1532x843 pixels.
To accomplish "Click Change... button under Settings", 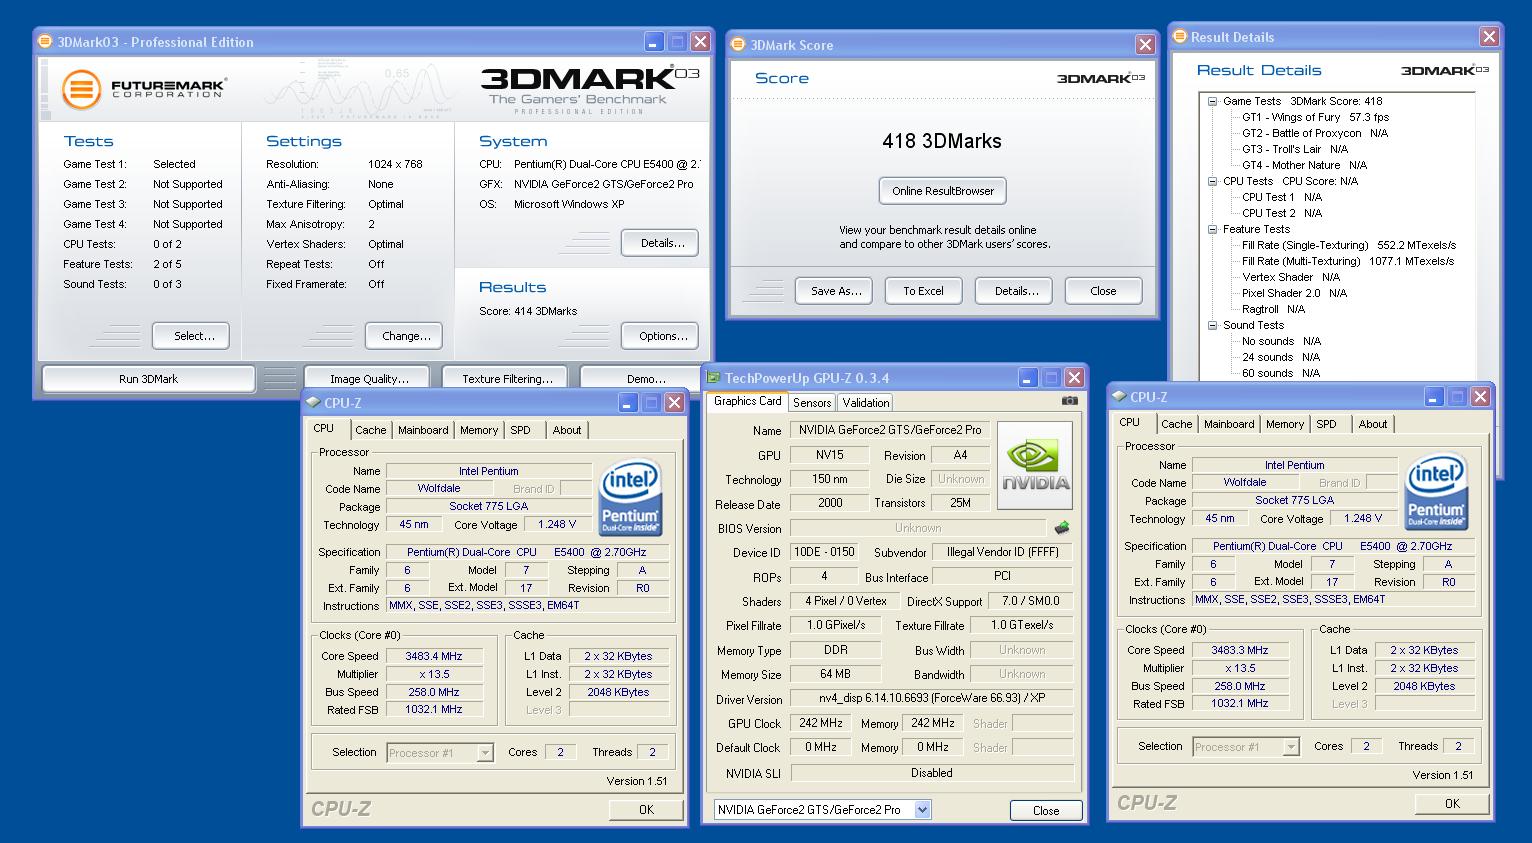I will tap(406, 336).
